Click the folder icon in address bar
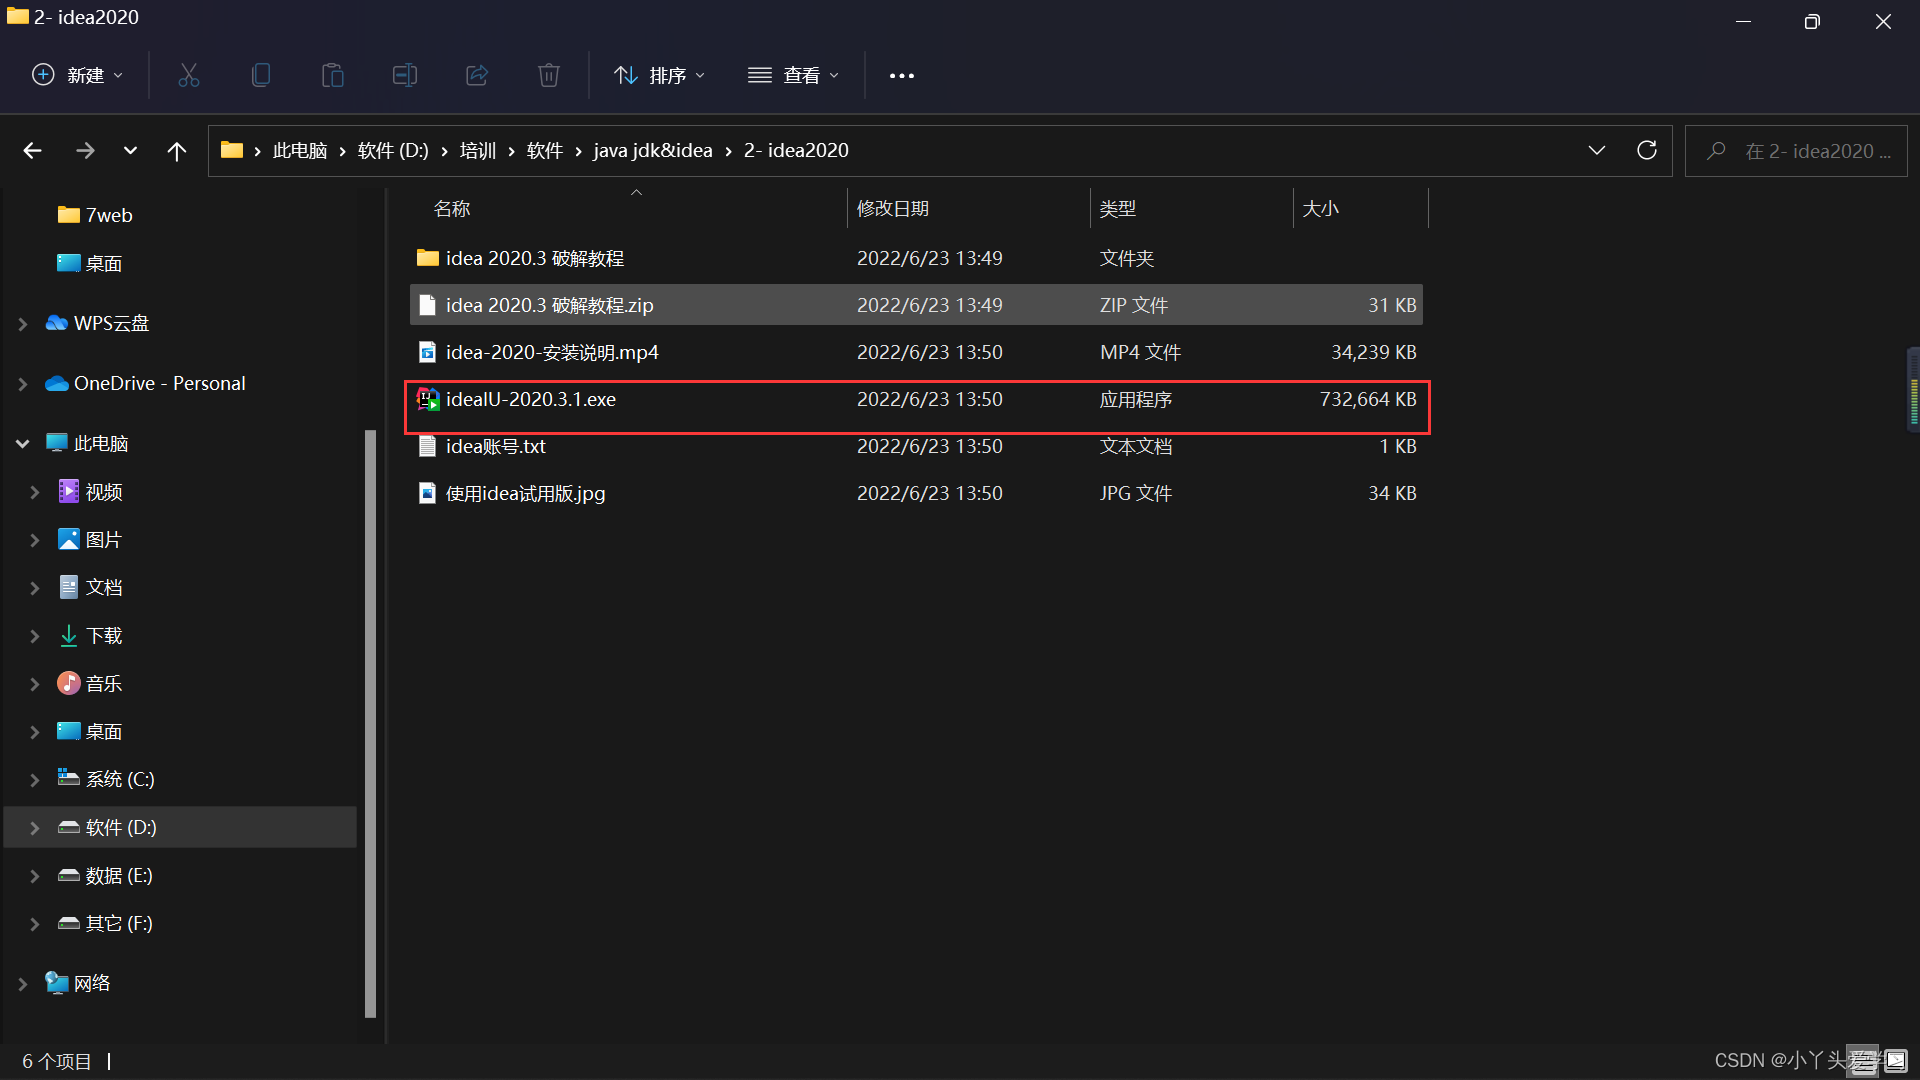This screenshot has height=1080, width=1920. point(232,150)
